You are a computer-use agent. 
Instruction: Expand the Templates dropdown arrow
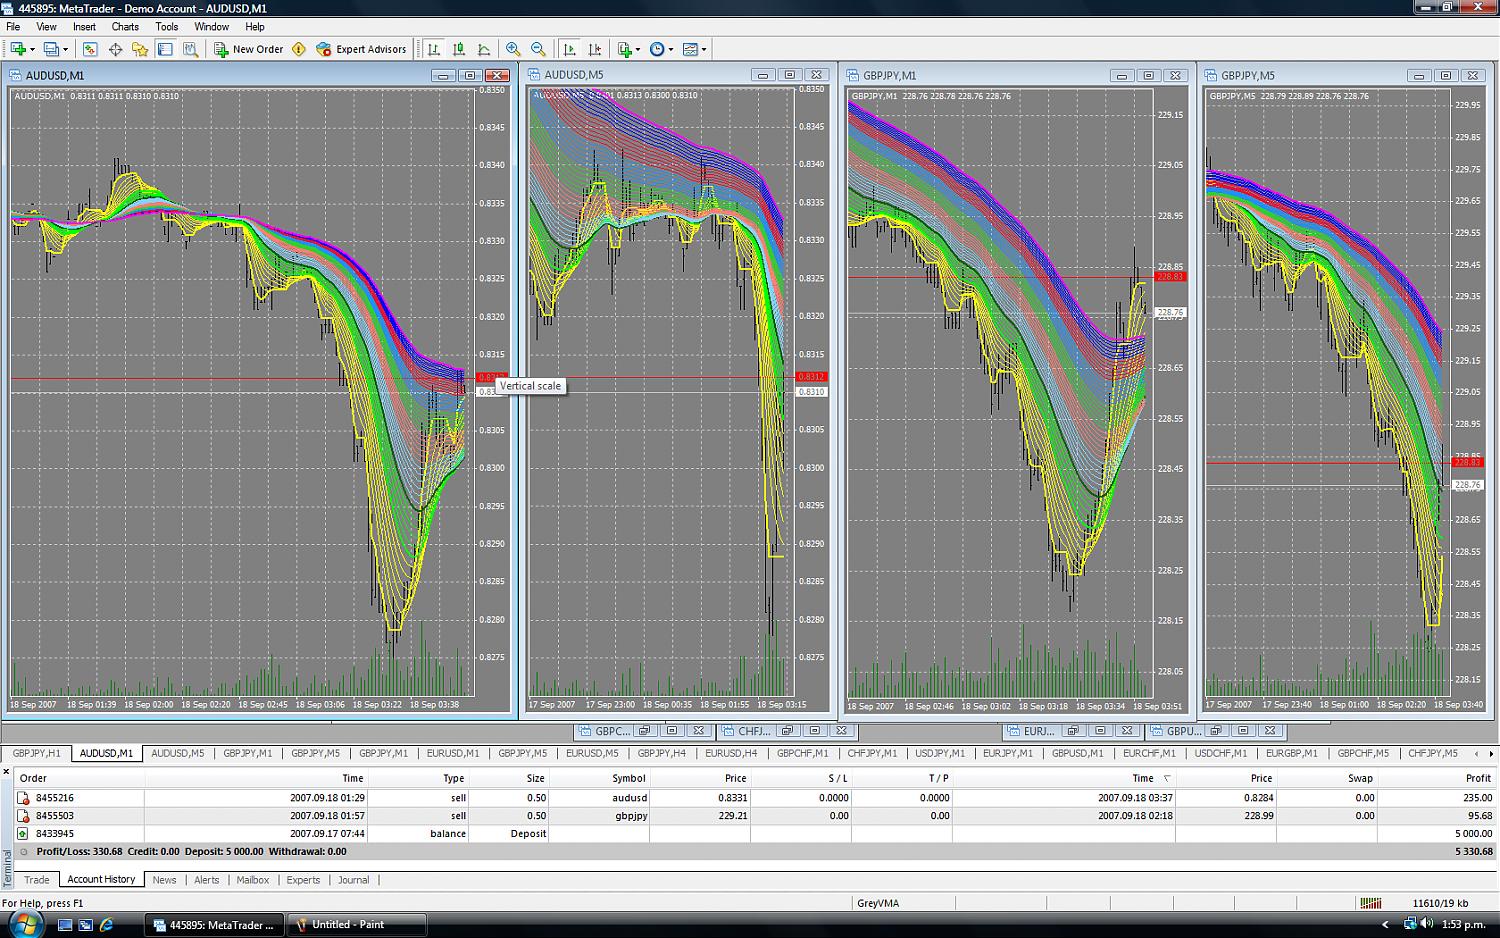coord(704,49)
